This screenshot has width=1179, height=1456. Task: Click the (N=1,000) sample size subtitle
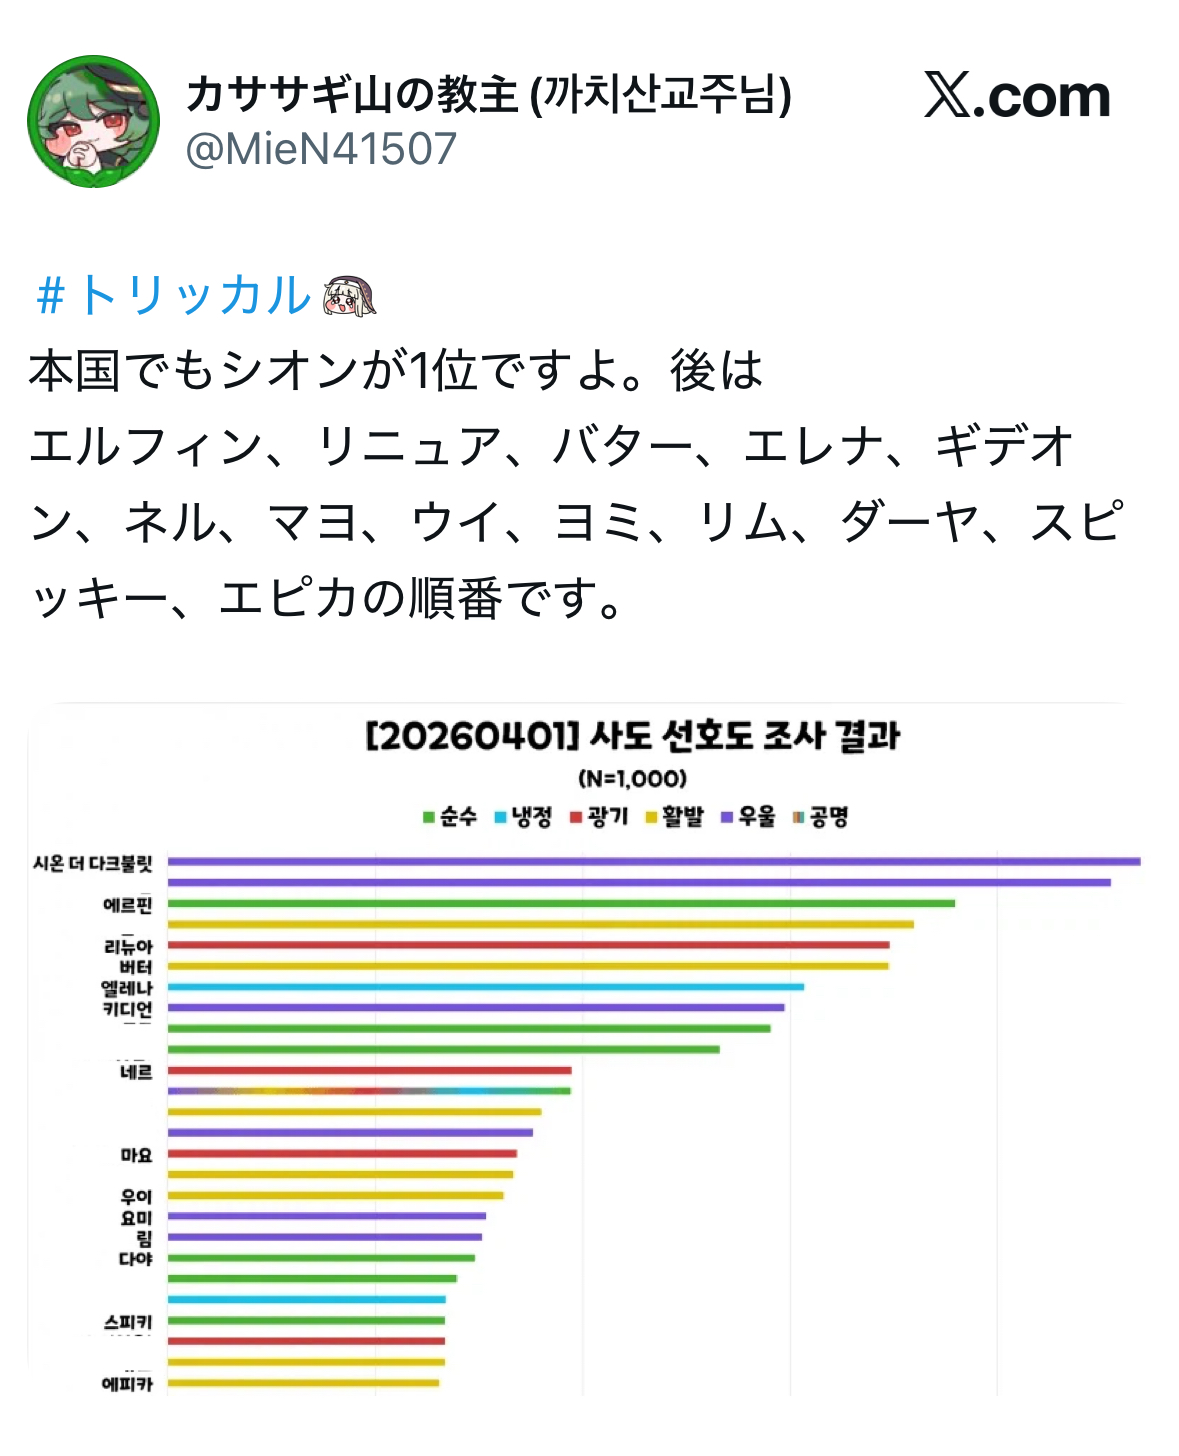633,778
